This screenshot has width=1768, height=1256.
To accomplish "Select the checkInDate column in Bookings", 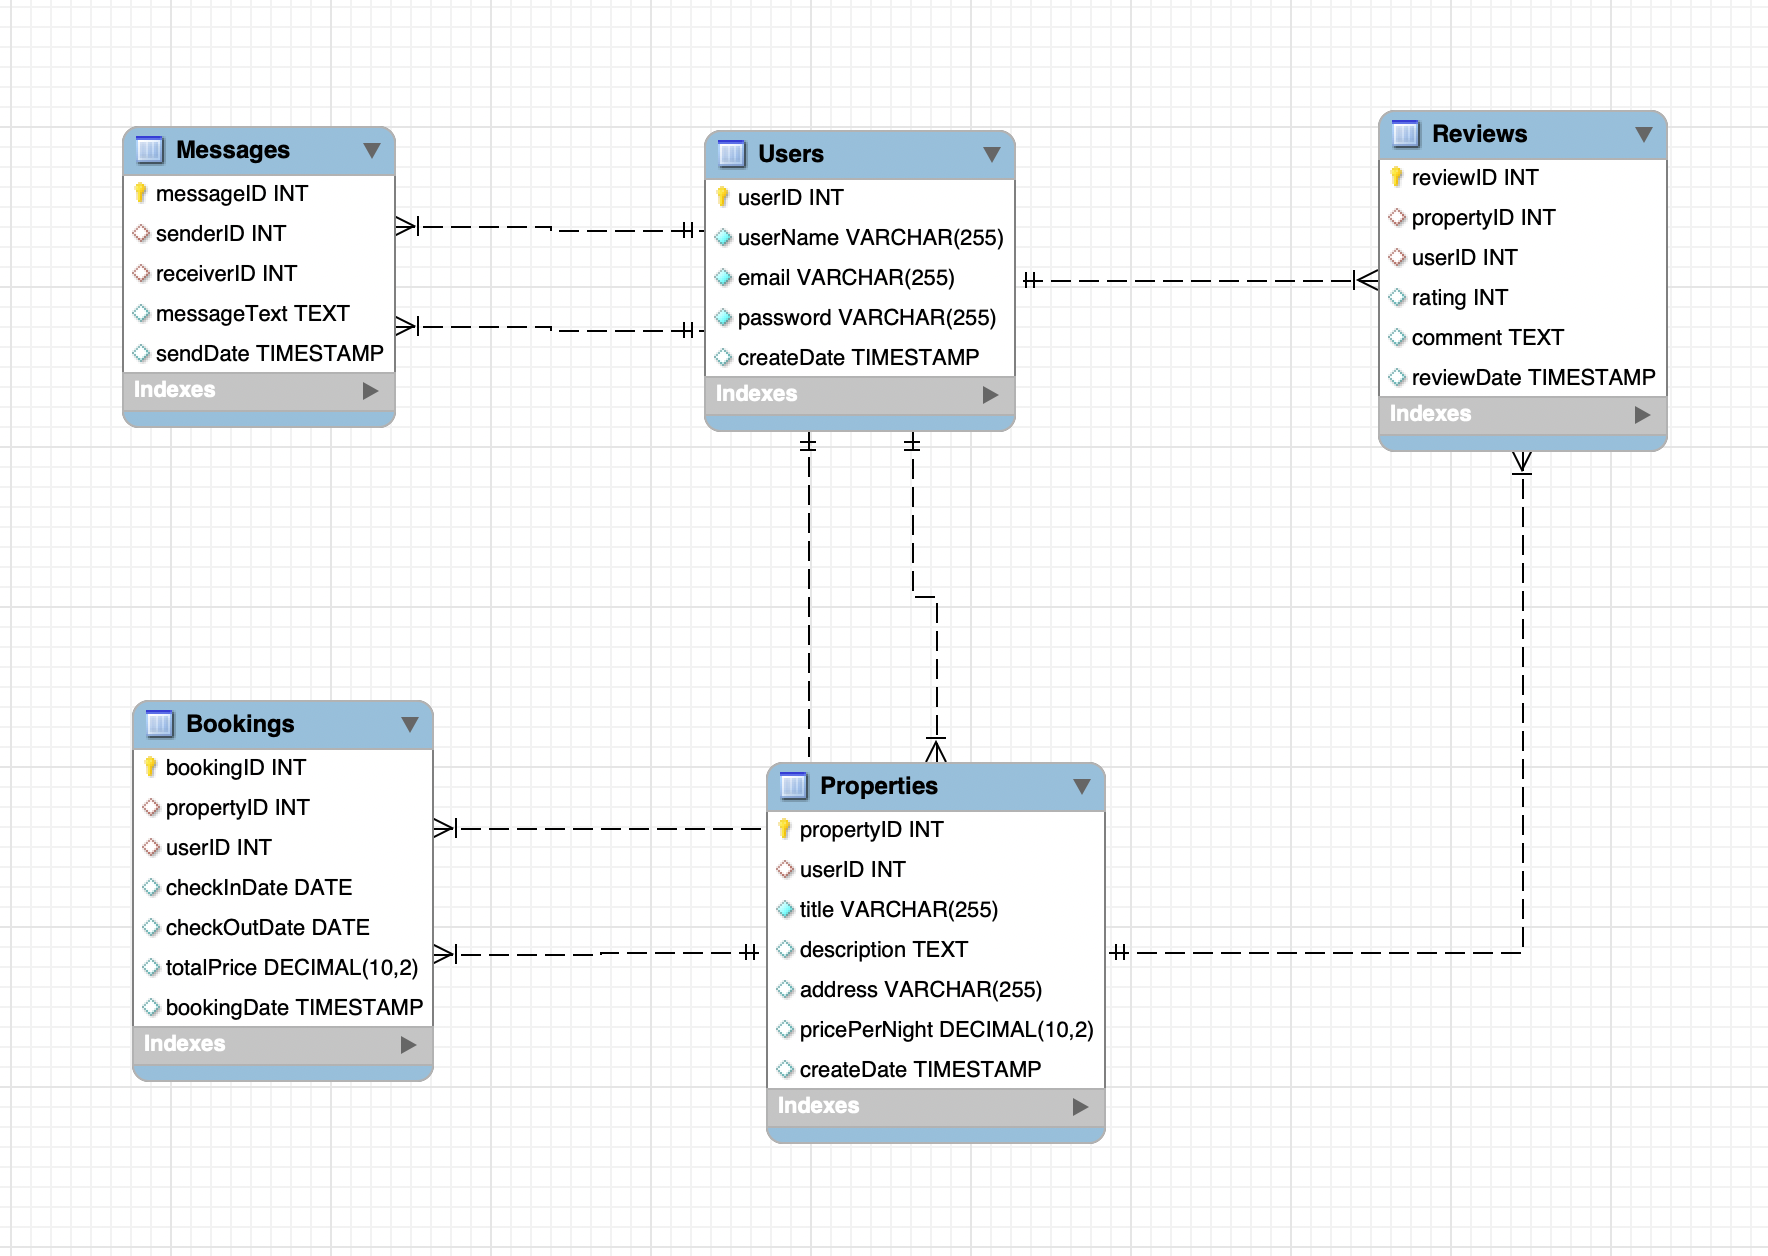I will pos(258,887).
